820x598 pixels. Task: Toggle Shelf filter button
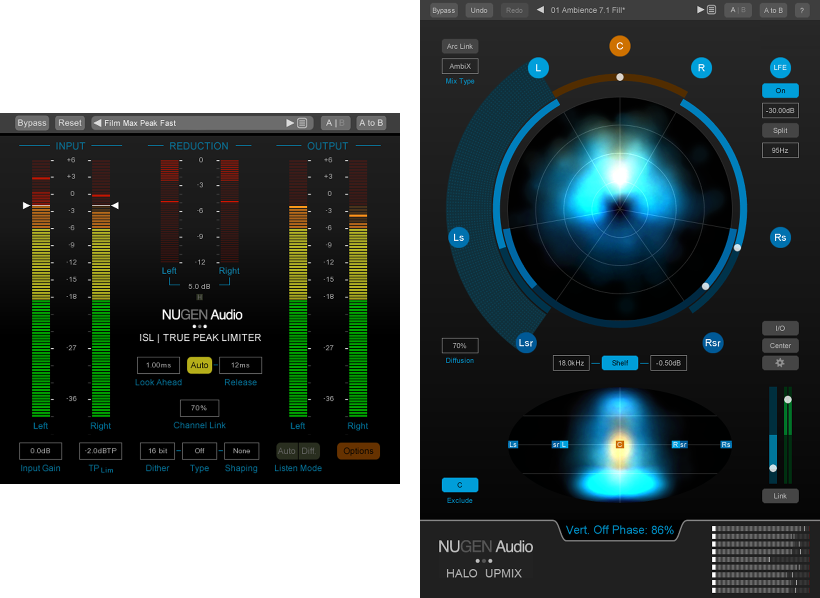pos(620,363)
